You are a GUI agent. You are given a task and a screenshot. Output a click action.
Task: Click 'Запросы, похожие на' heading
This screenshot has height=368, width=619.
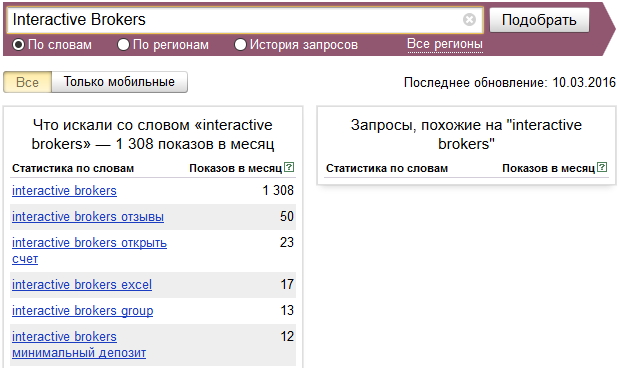(x=466, y=134)
